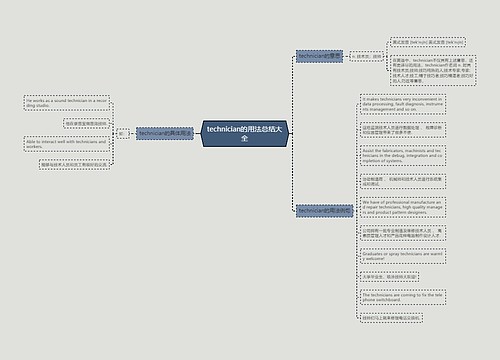The height and width of the screenshot is (360, 500).
Task: Click the pronunciation node with [tek'nɪʃn]
Action: pyautogui.click(x=428, y=42)
